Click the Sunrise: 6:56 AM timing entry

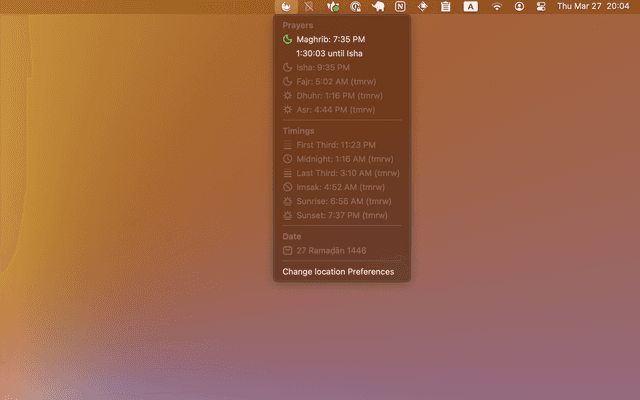pos(335,201)
